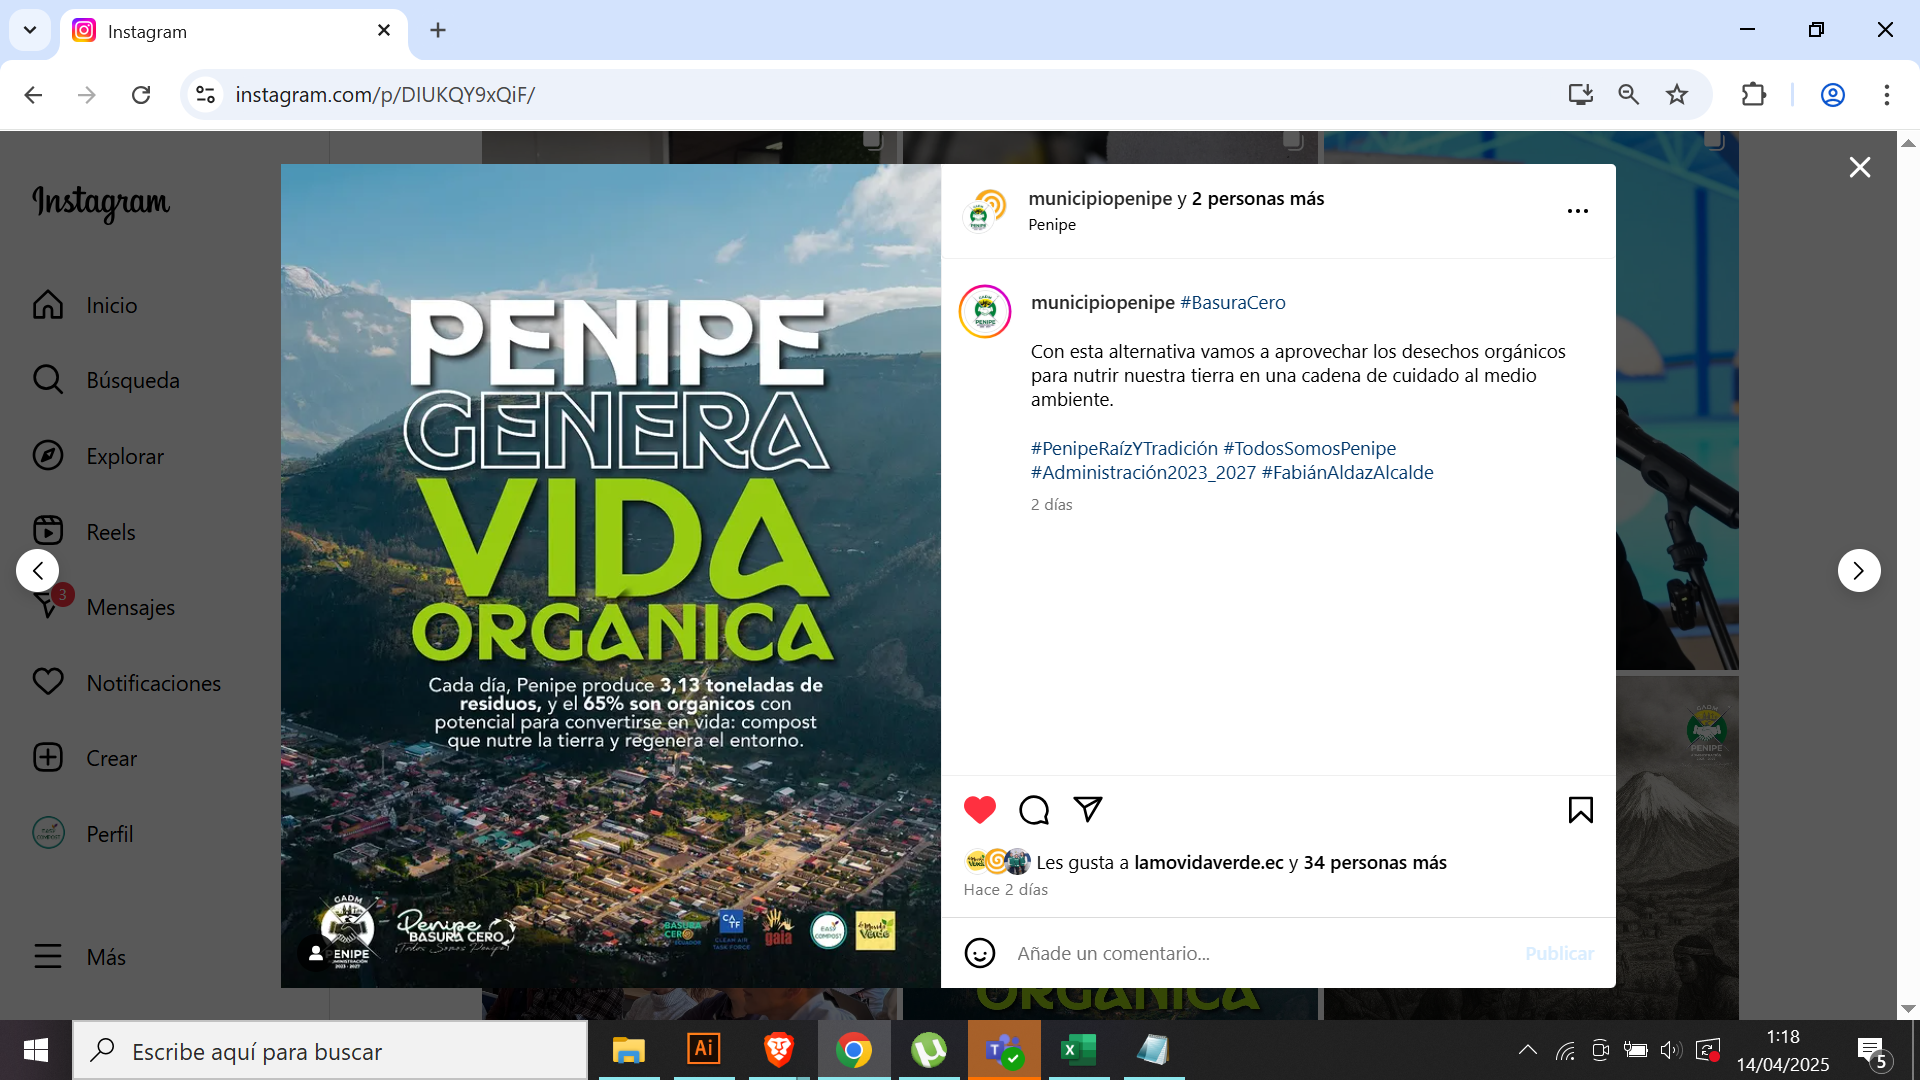Show hidden system tray icons
Image resolution: width=1920 pixels, height=1080 pixels.
1528,1050
